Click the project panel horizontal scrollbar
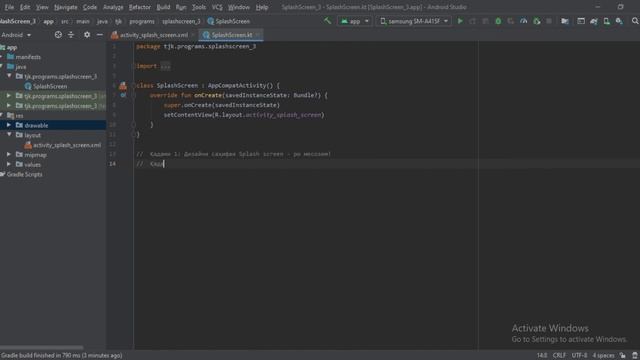This screenshot has width=640, height=360. 42,348
